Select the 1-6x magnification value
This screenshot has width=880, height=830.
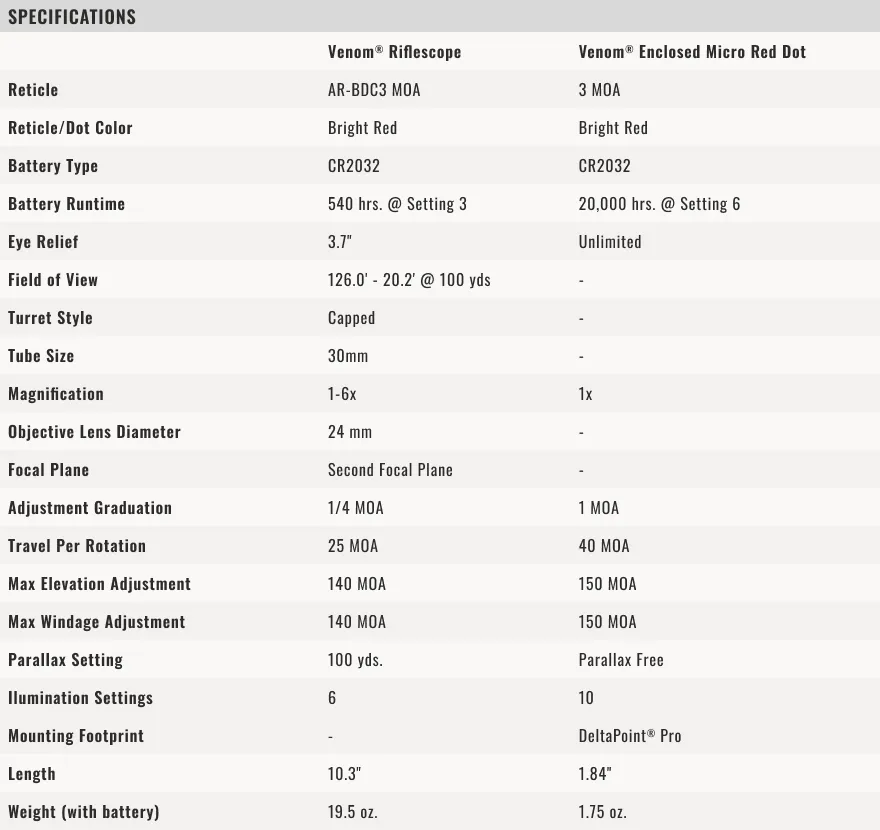click(x=342, y=394)
